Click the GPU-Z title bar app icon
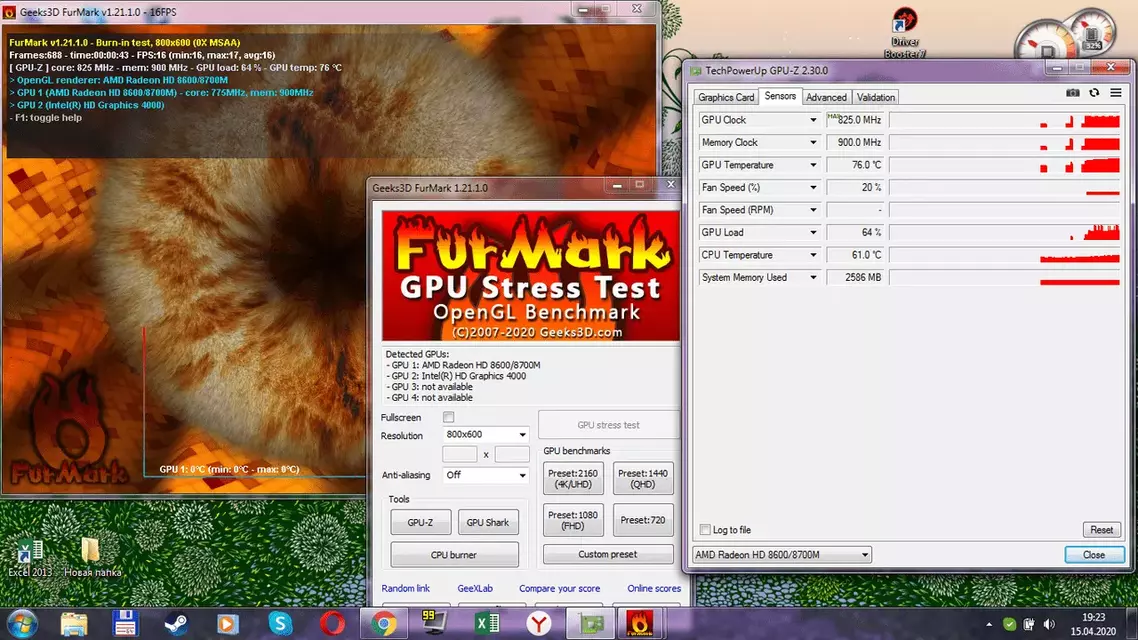 pos(695,70)
